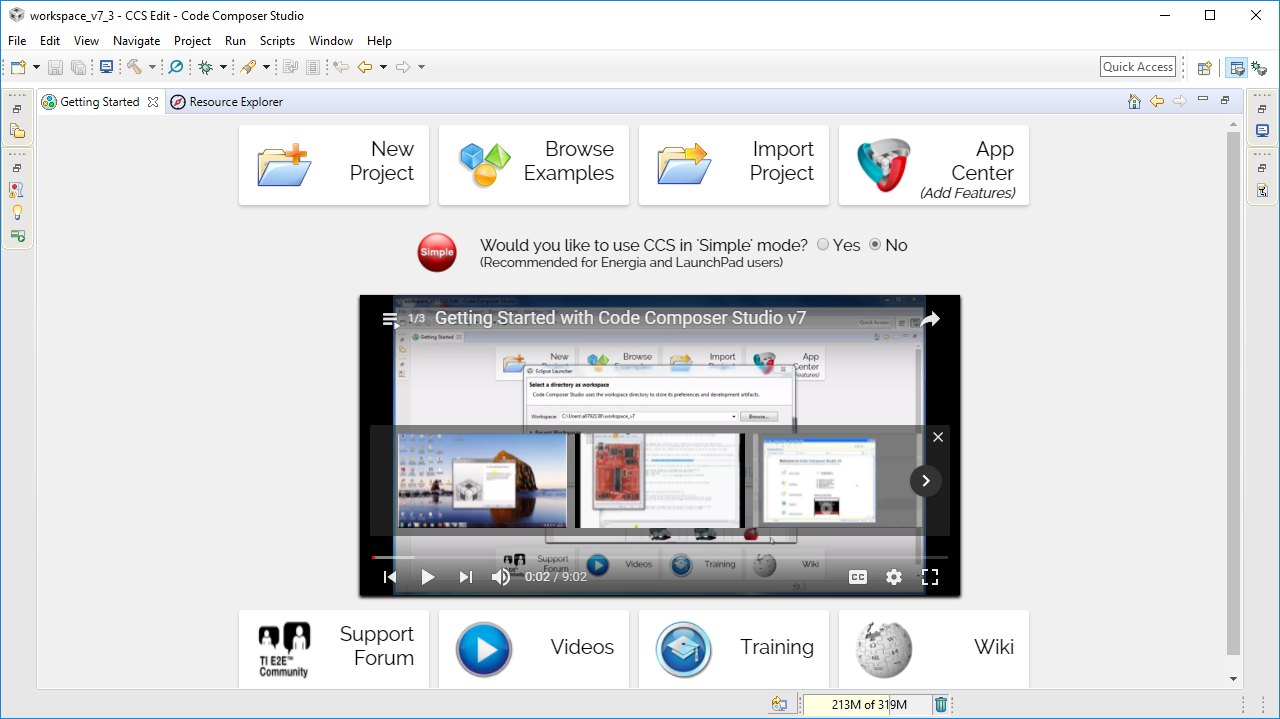This screenshot has width=1280, height=719.
Task: Close the video suggestions overlay
Action: 938,437
